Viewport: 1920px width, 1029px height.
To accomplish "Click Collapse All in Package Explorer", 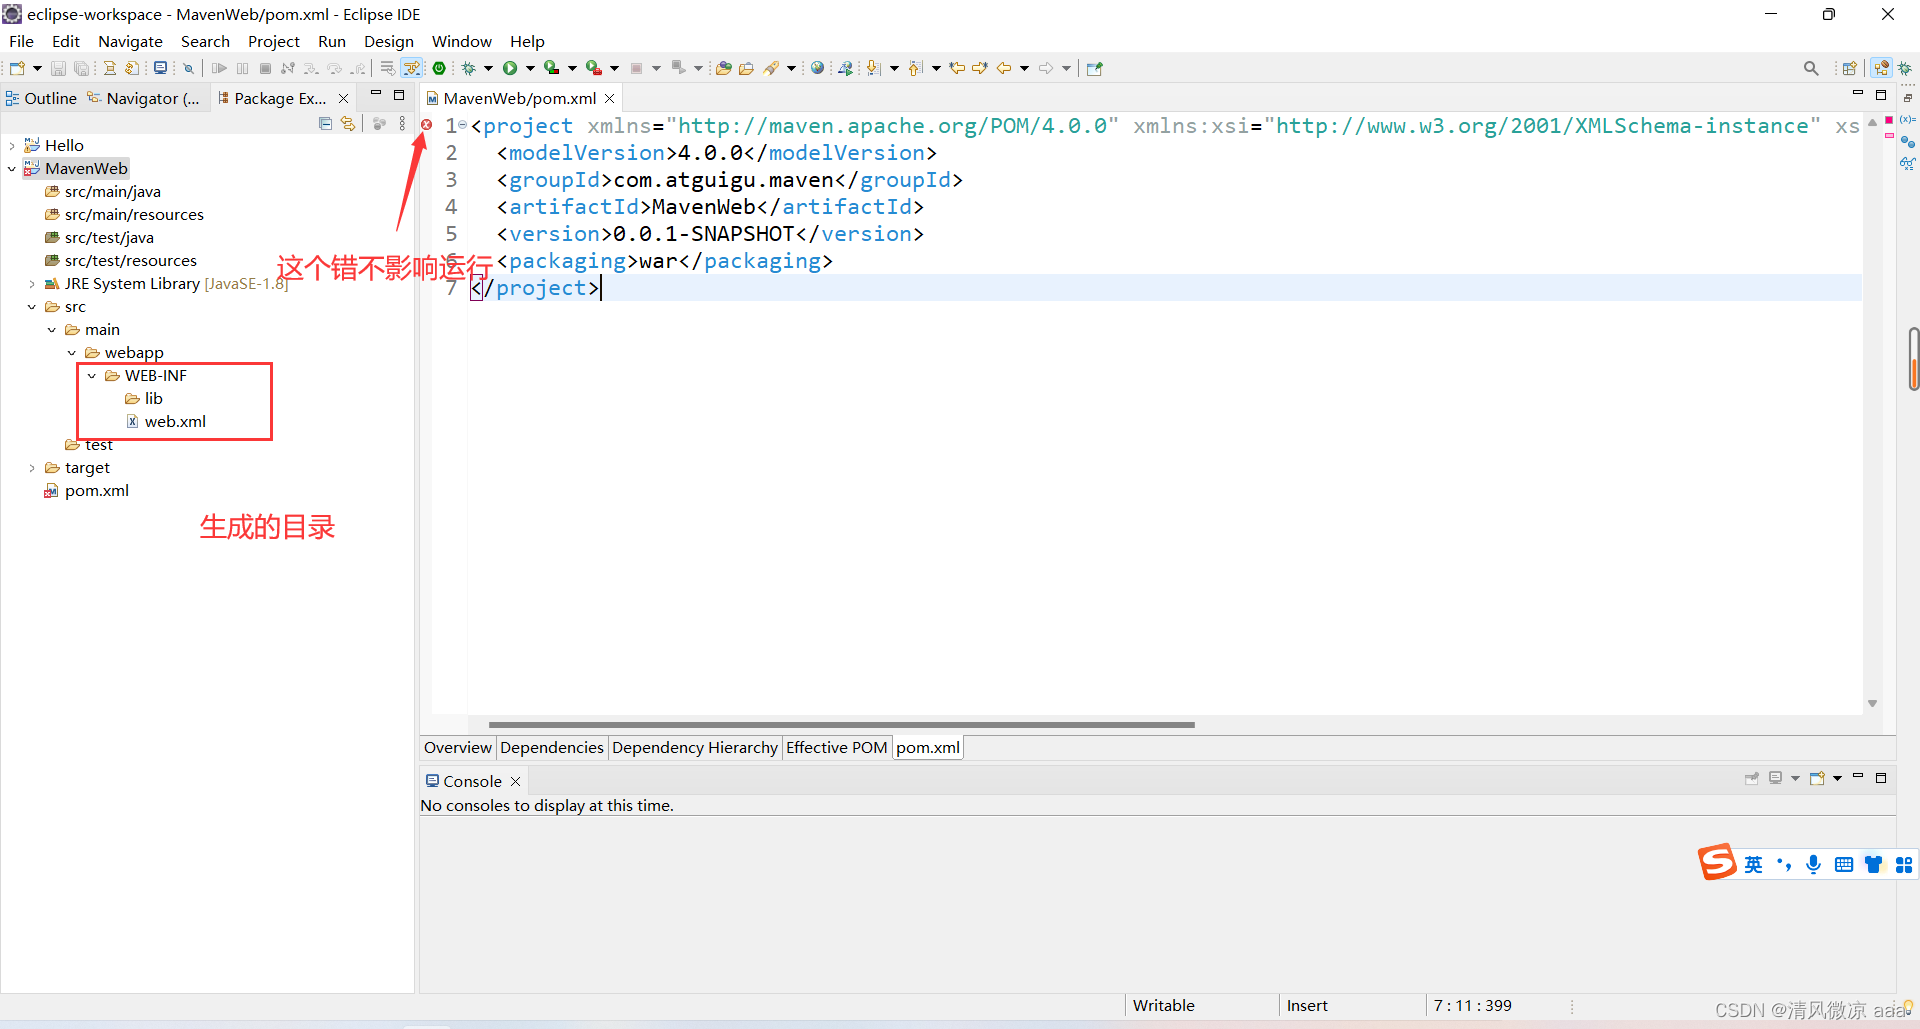I will coord(325,124).
